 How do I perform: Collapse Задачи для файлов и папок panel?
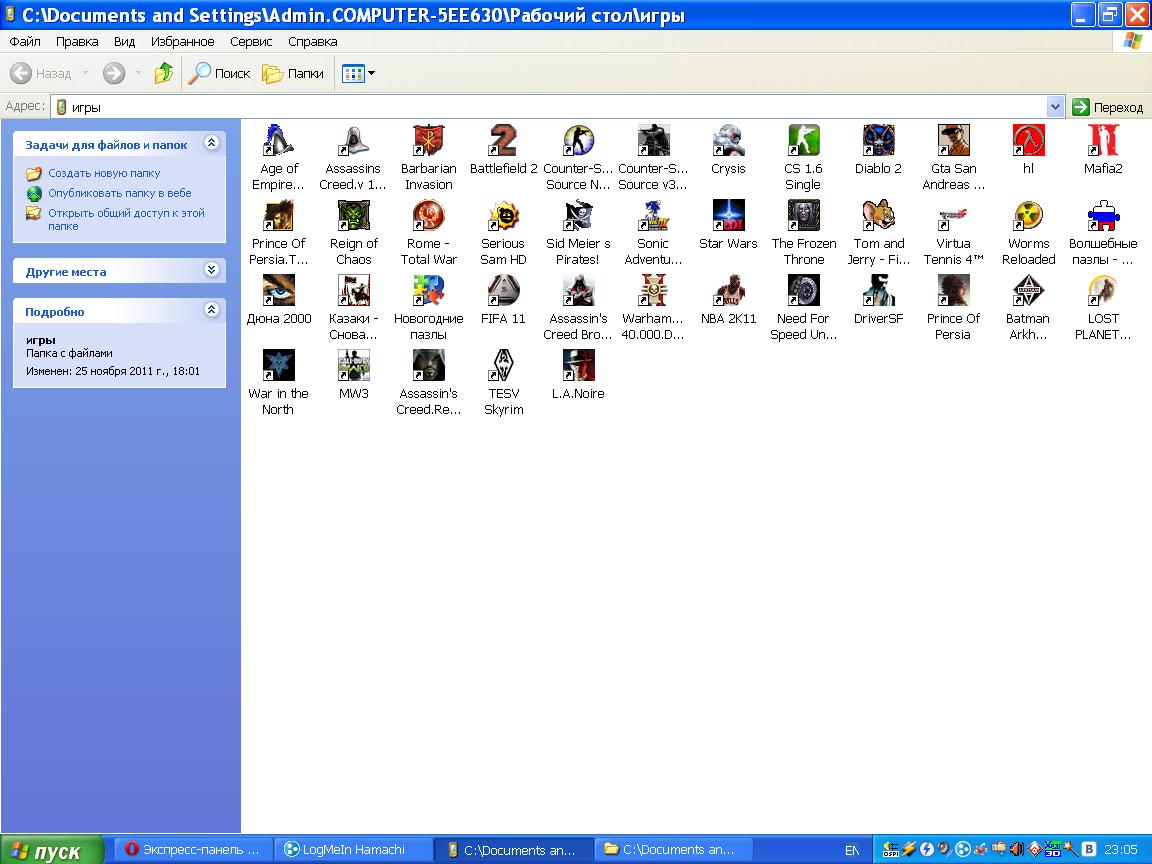pos(212,143)
